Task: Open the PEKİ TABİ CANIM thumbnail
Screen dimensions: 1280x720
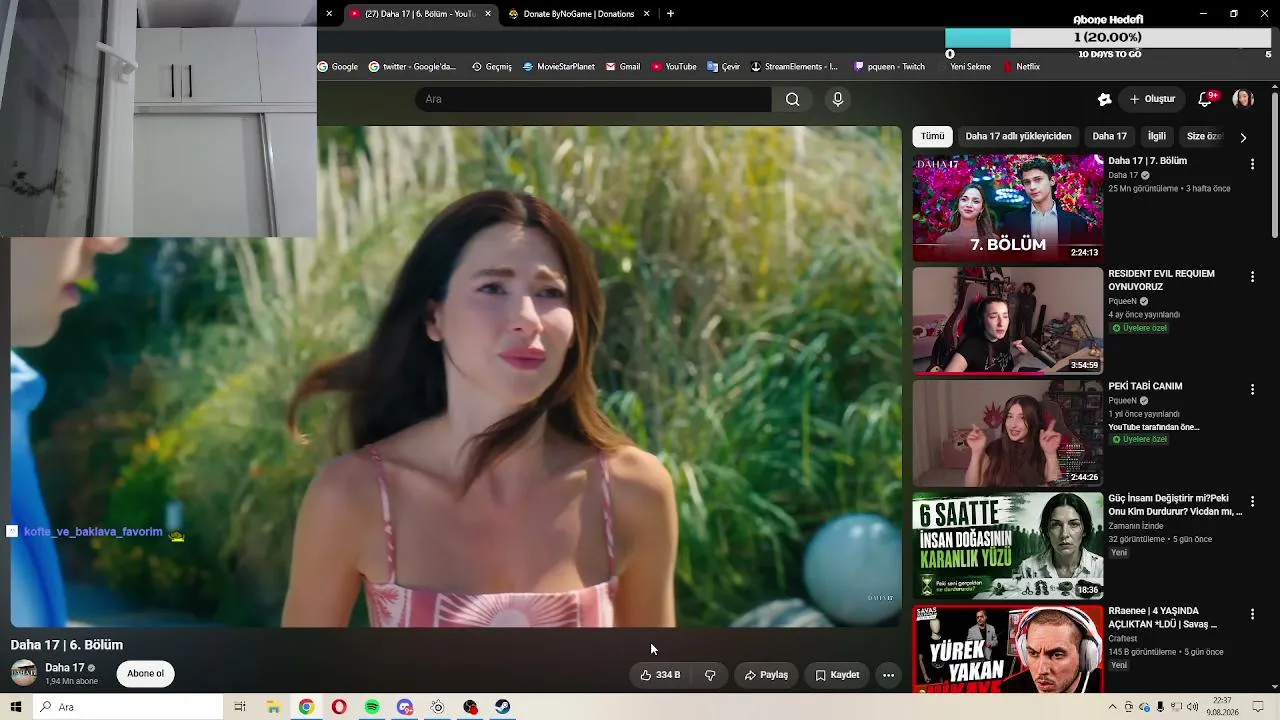Action: point(1008,433)
